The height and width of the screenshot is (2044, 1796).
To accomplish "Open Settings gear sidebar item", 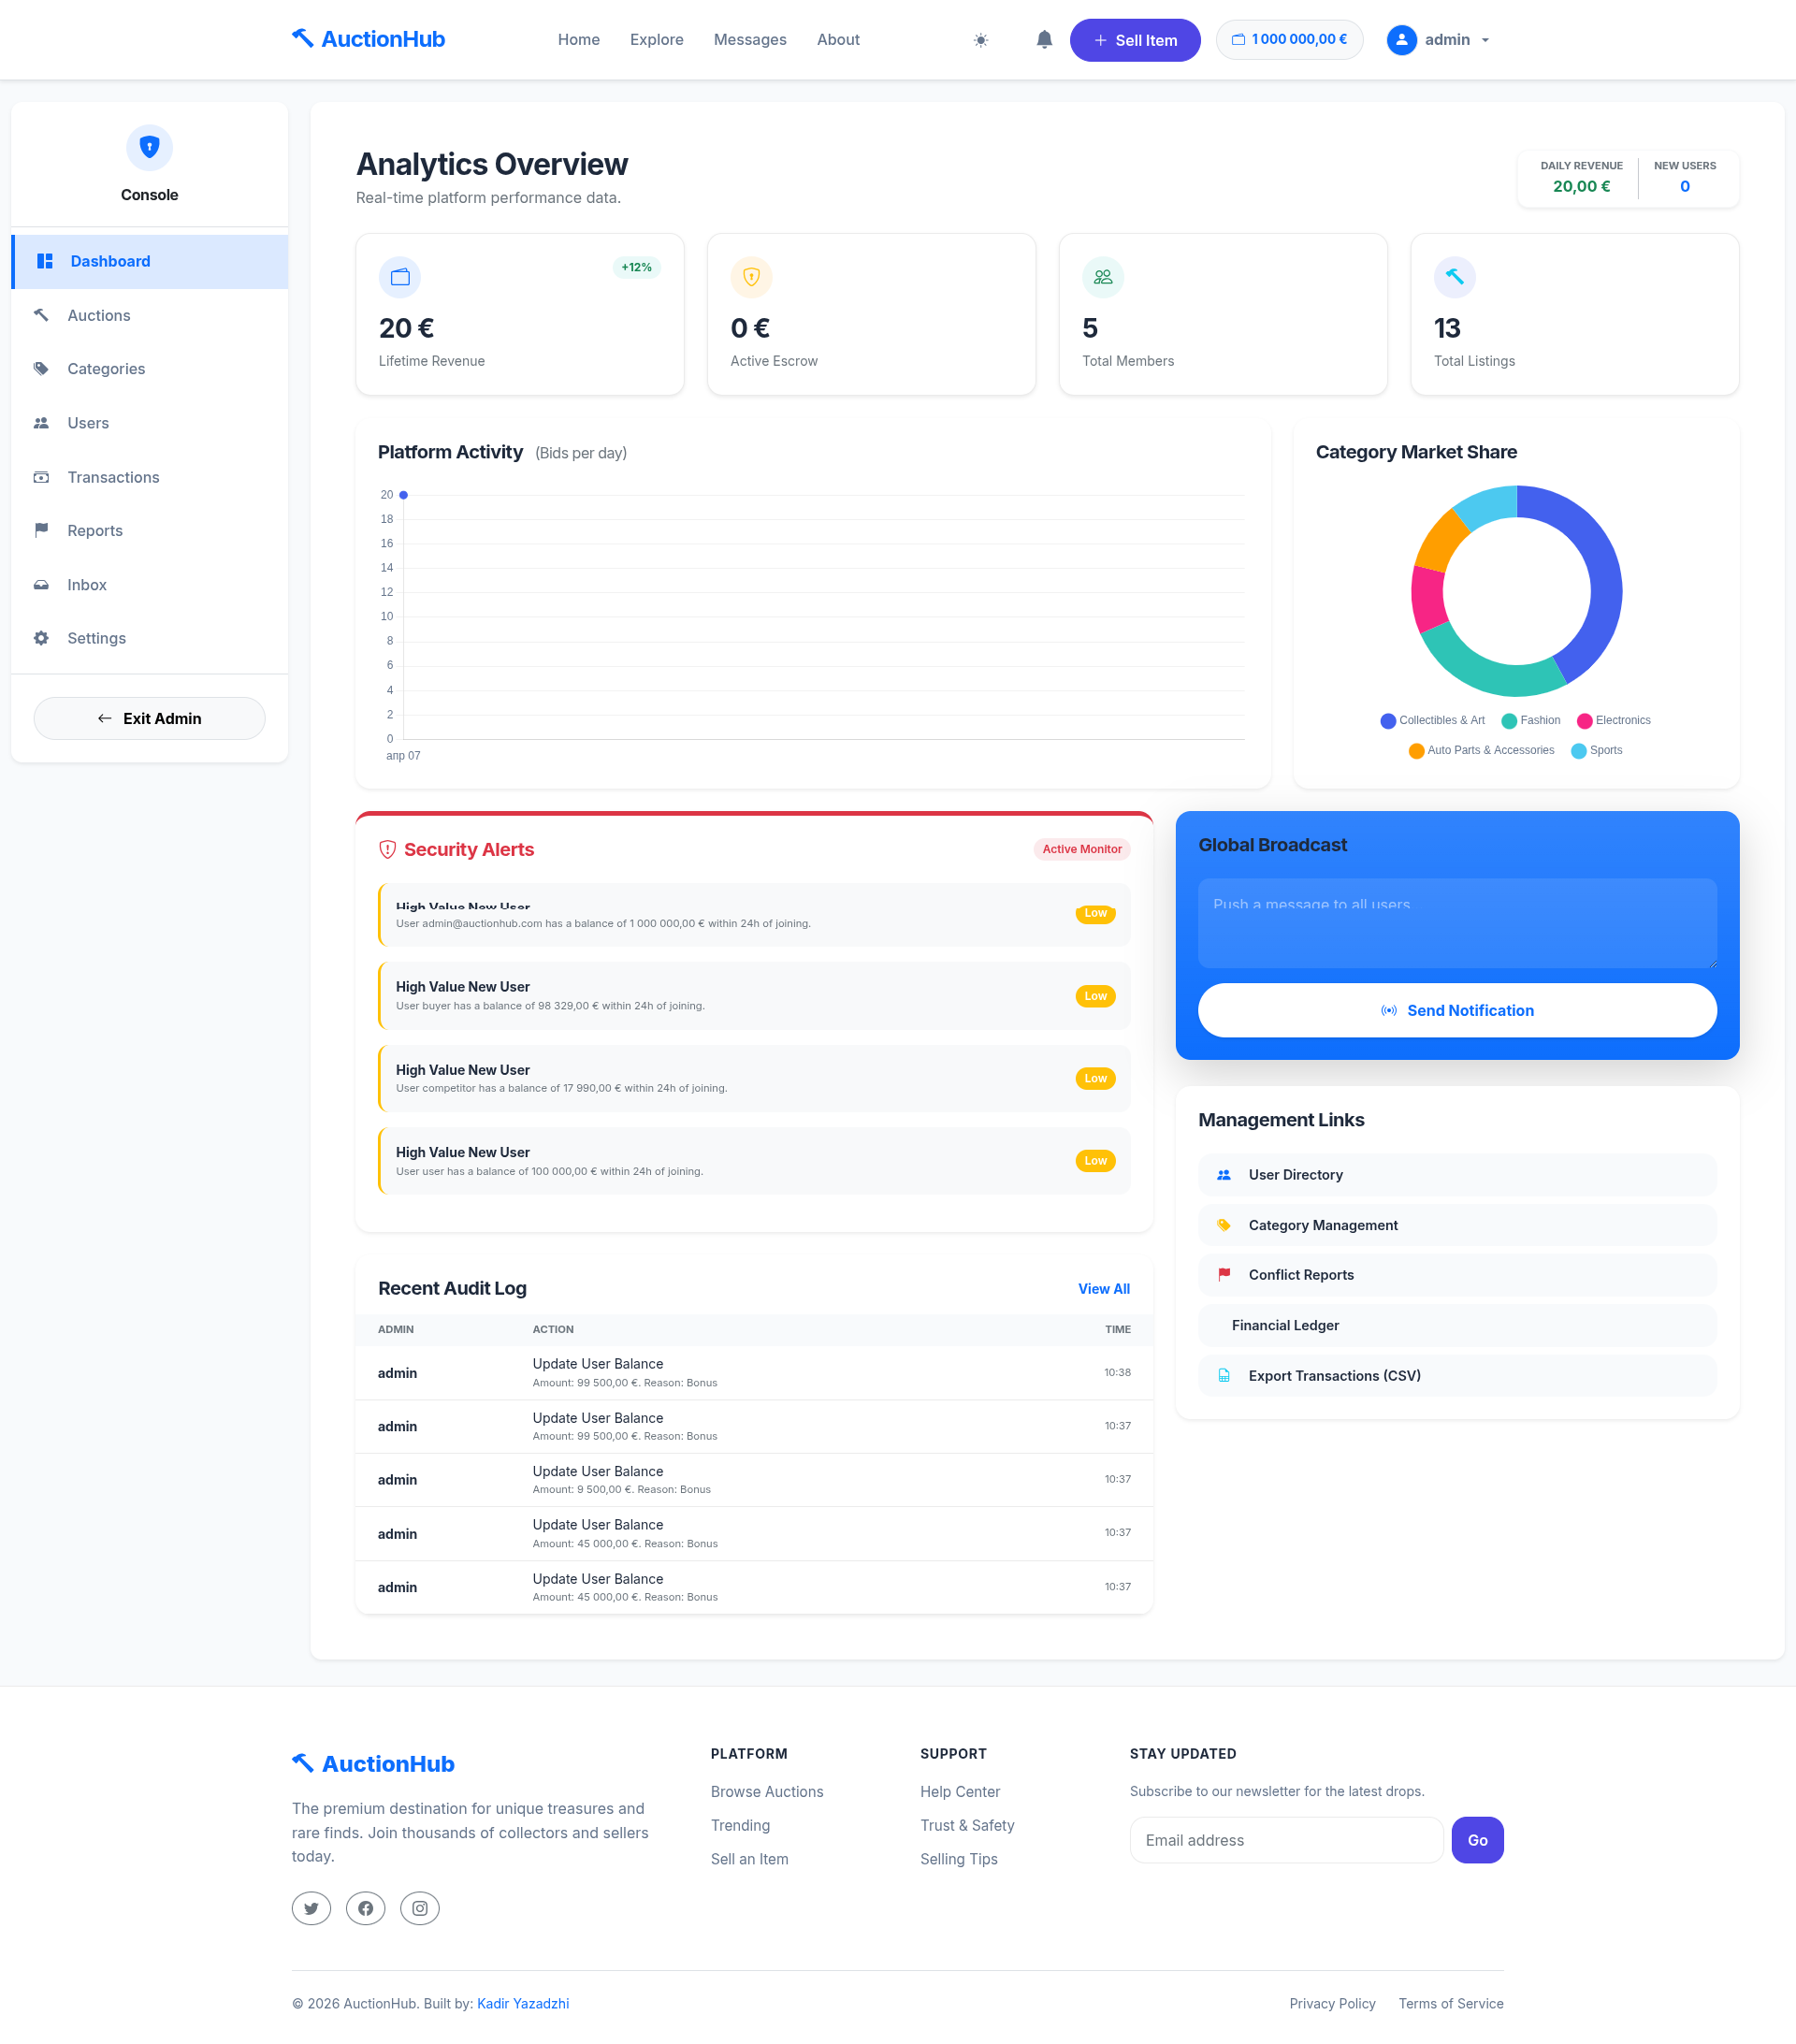I will (150, 638).
